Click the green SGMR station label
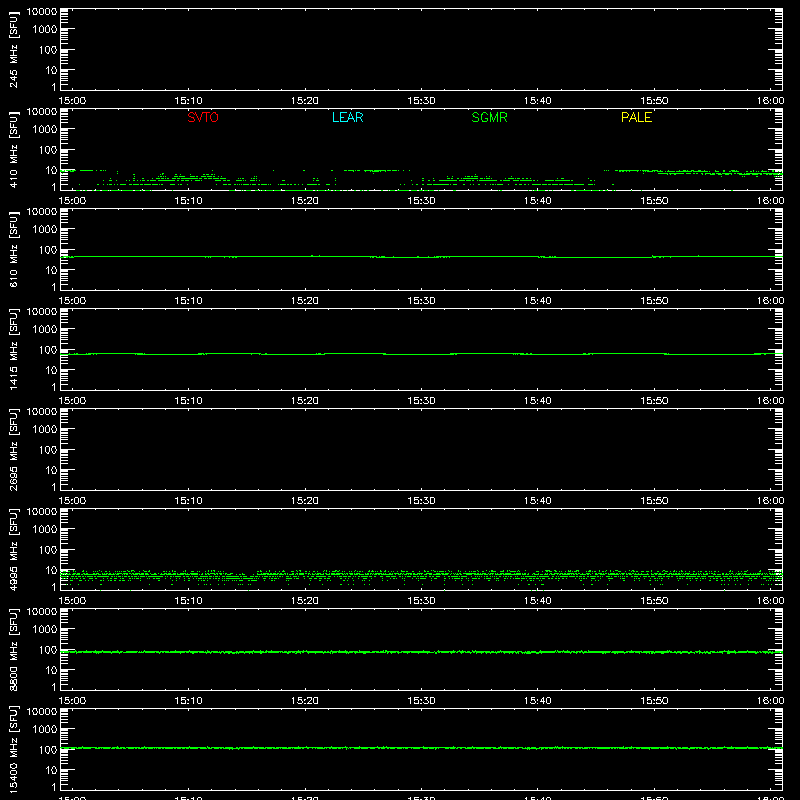This screenshot has width=800, height=800. click(489, 117)
